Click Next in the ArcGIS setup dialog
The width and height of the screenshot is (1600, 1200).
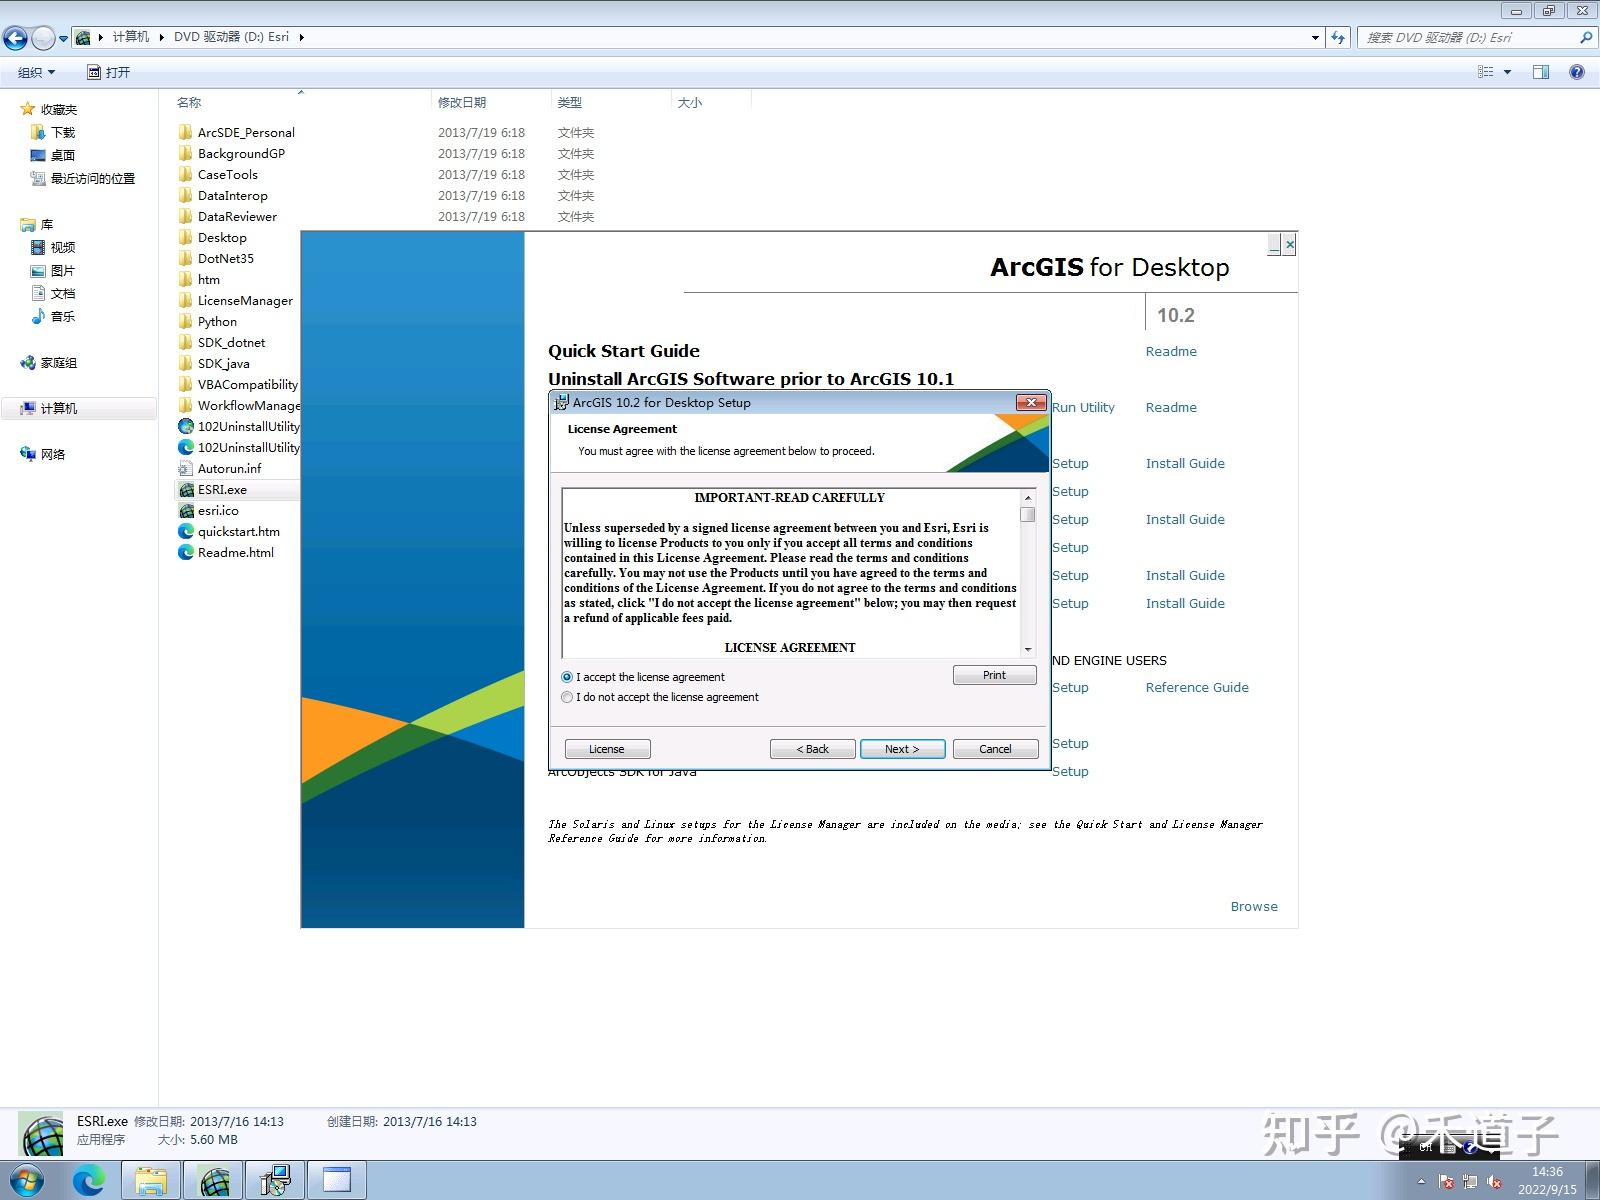click(901, 748)
